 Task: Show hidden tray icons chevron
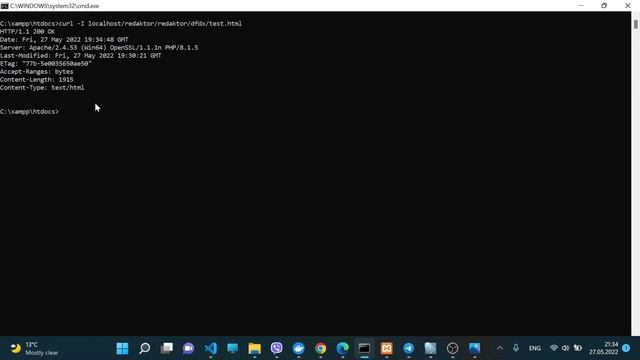click(x=500, y=348)
